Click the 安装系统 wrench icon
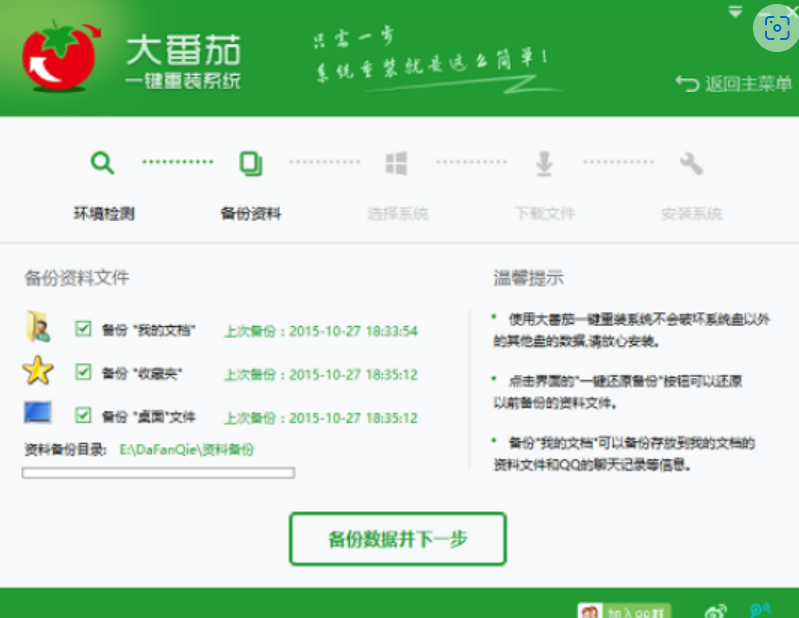Viewport: 799px width, 618px height. click(691, 163)
